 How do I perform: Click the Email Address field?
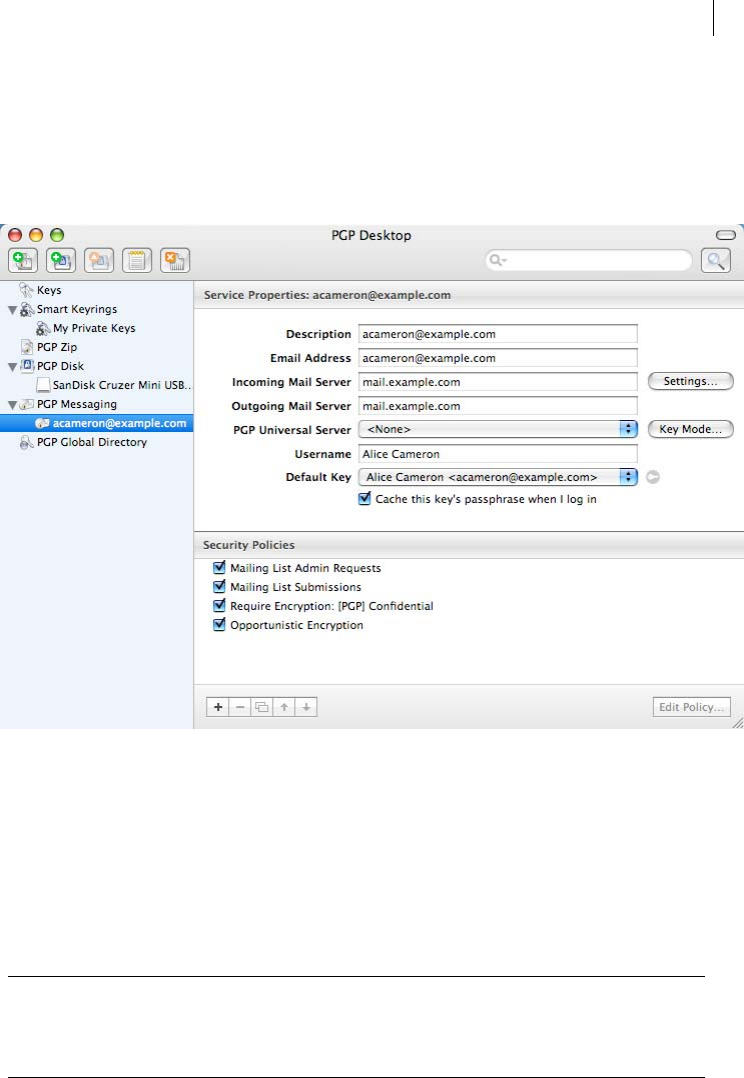[x=498, y=358]
